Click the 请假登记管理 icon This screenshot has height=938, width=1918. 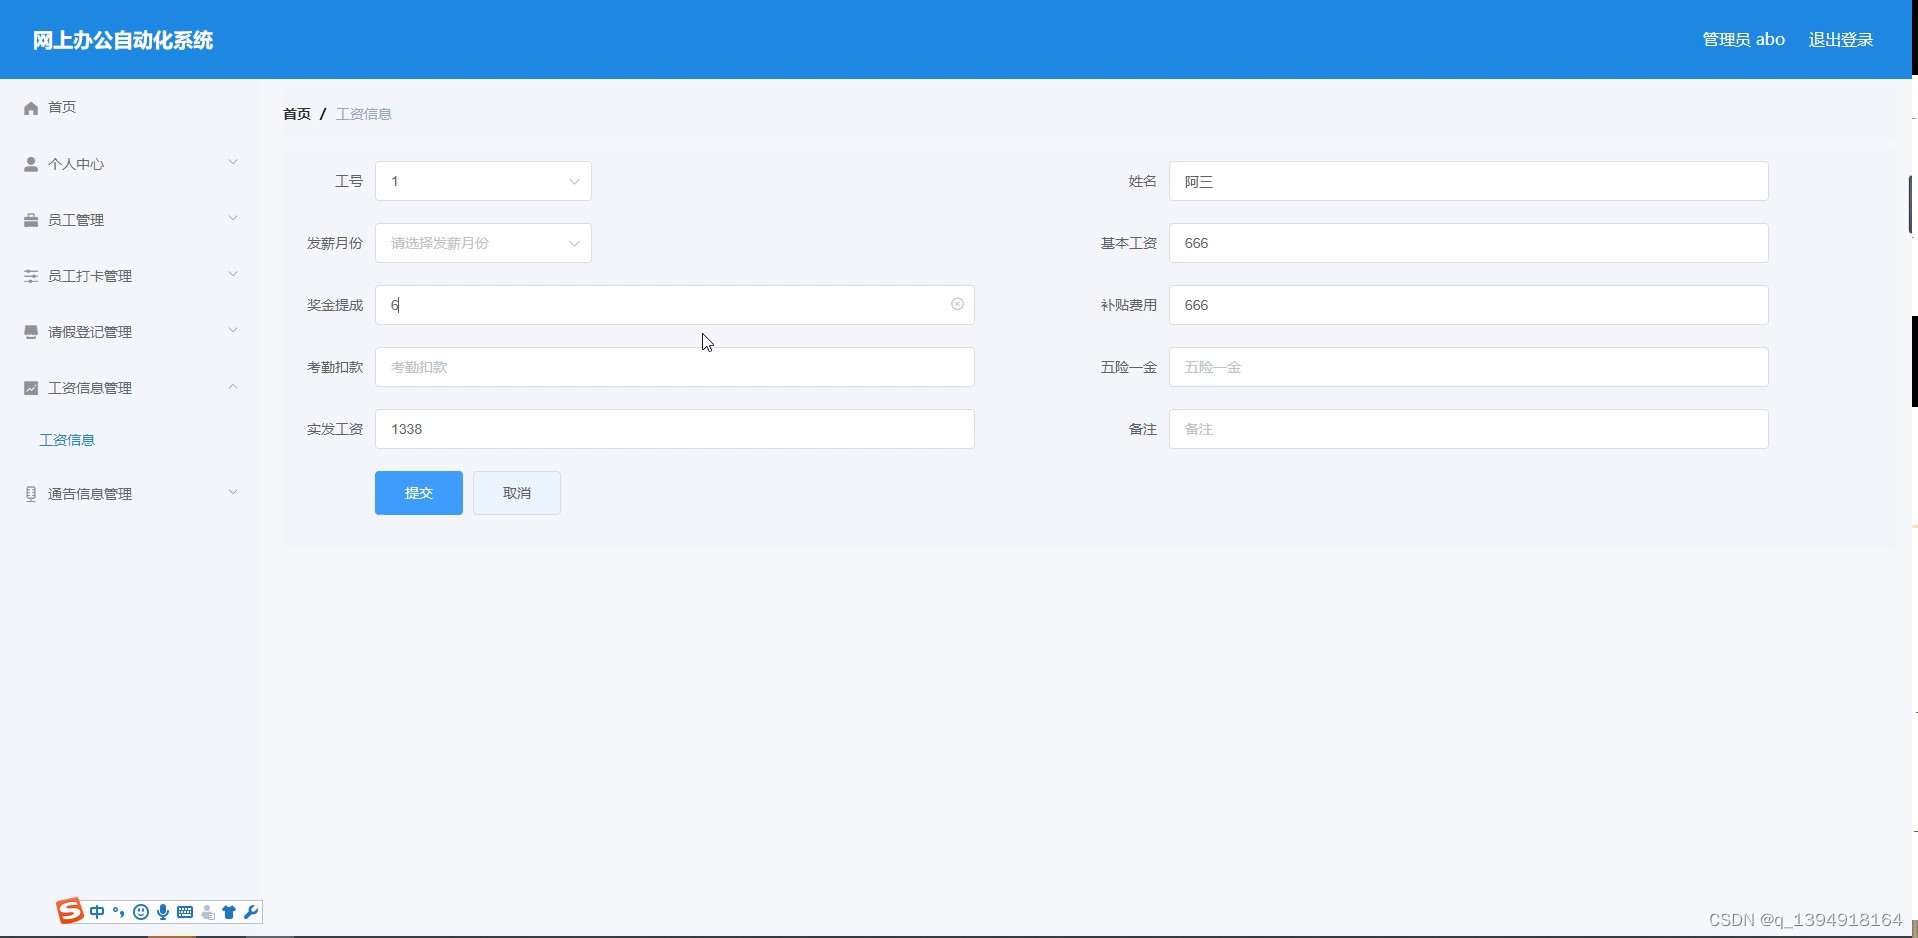(31, 332)
